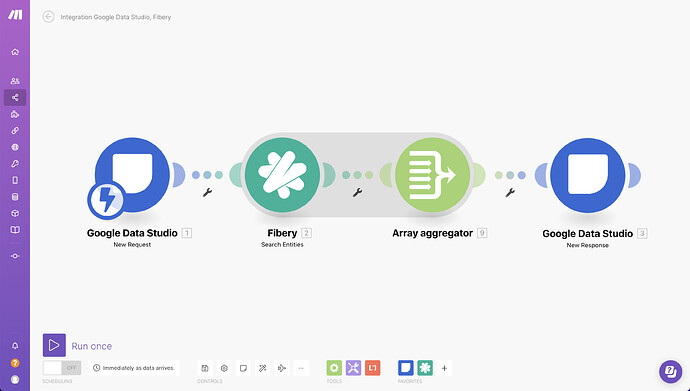Open Scenarios in the left sidebar
The height and width of the screenshot is (391, 690).
pyautogui.click(x=15, y=97)
